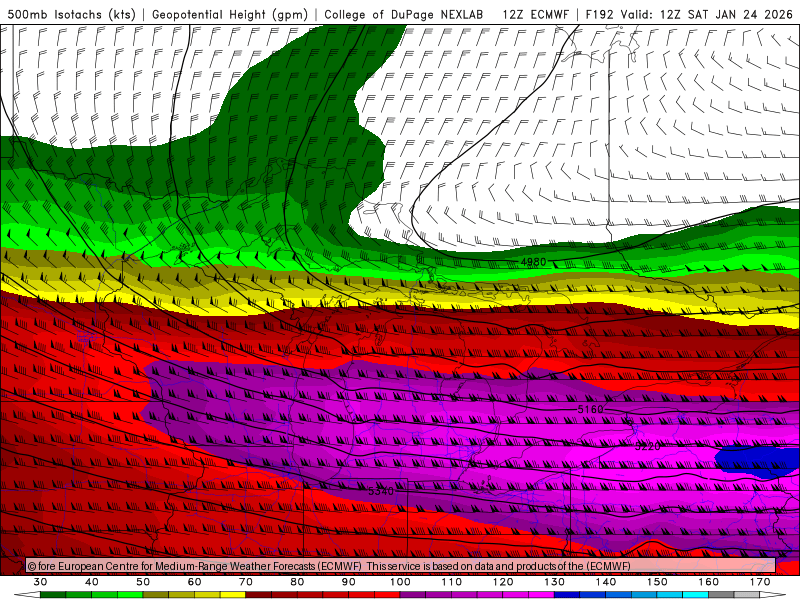The height and width of the screenshot is (600, 800).
Task: Click the 5160 height contour label
Action: pyautogui.click(x=590, y=409)
